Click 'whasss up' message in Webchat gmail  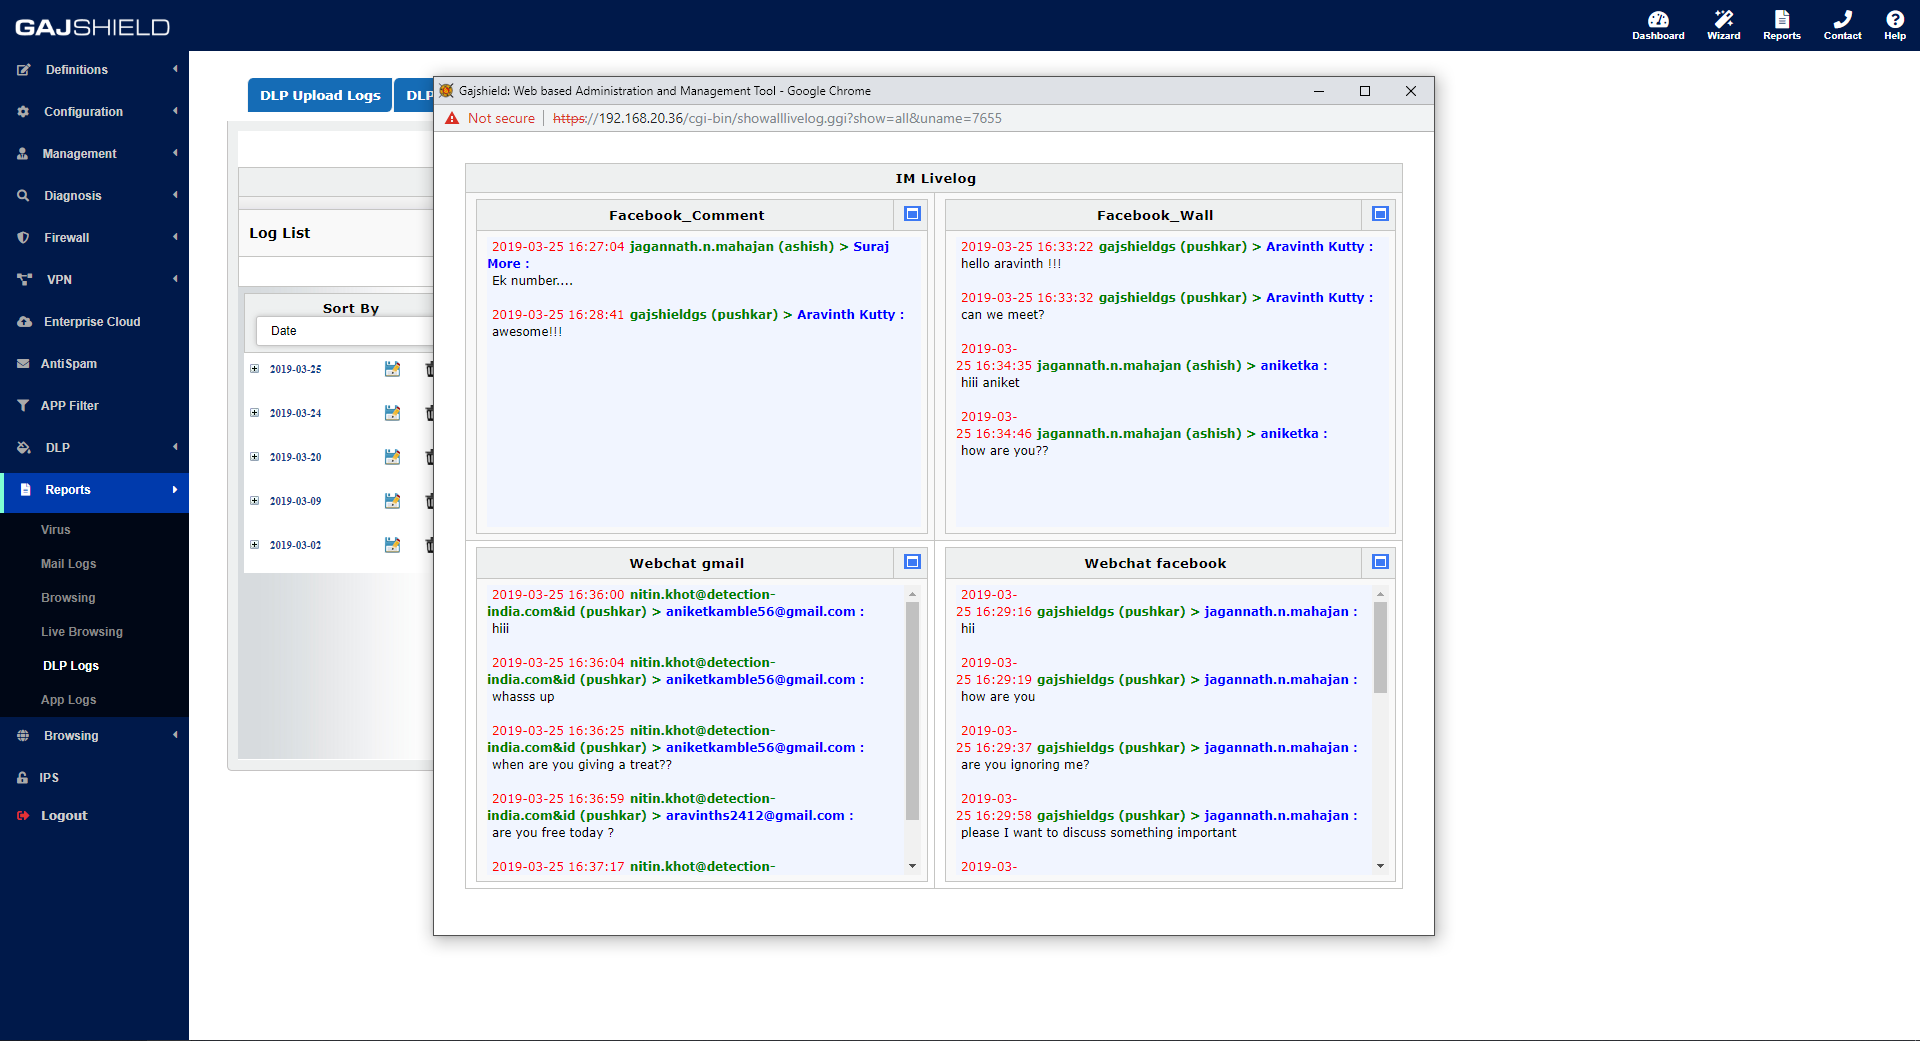[523, 697]
